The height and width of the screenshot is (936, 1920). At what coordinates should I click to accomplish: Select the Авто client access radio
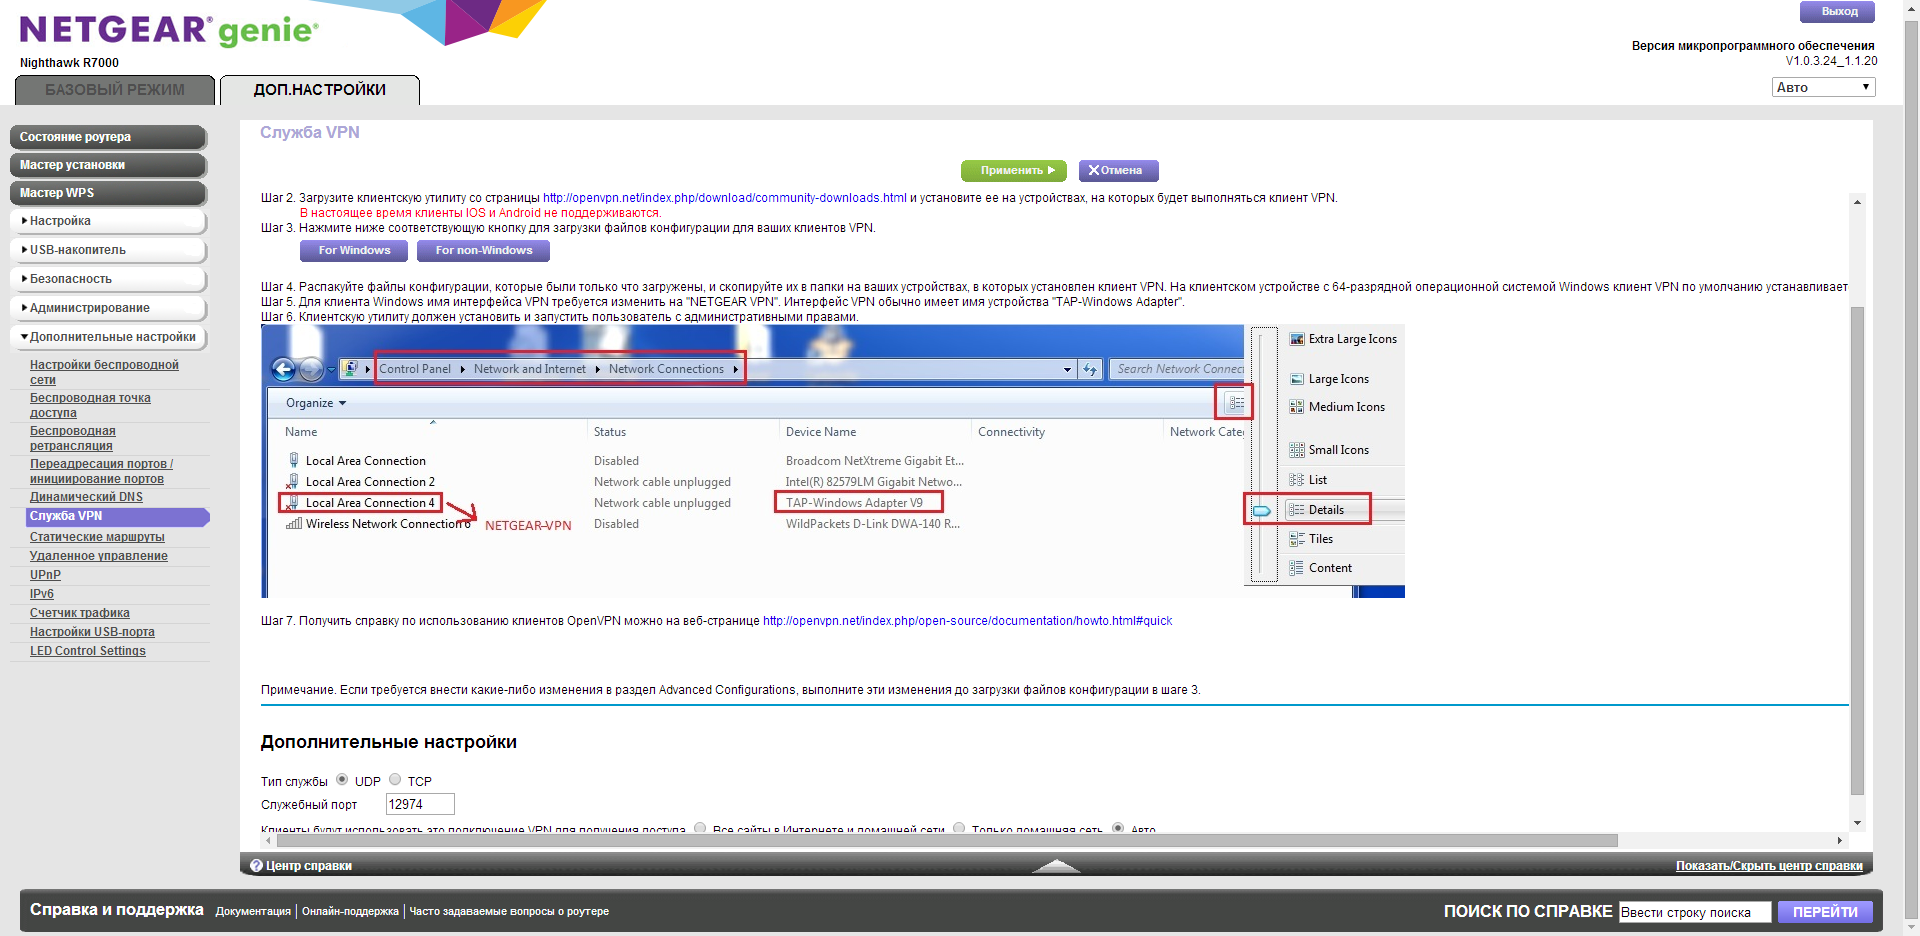tap(1118, 828)
